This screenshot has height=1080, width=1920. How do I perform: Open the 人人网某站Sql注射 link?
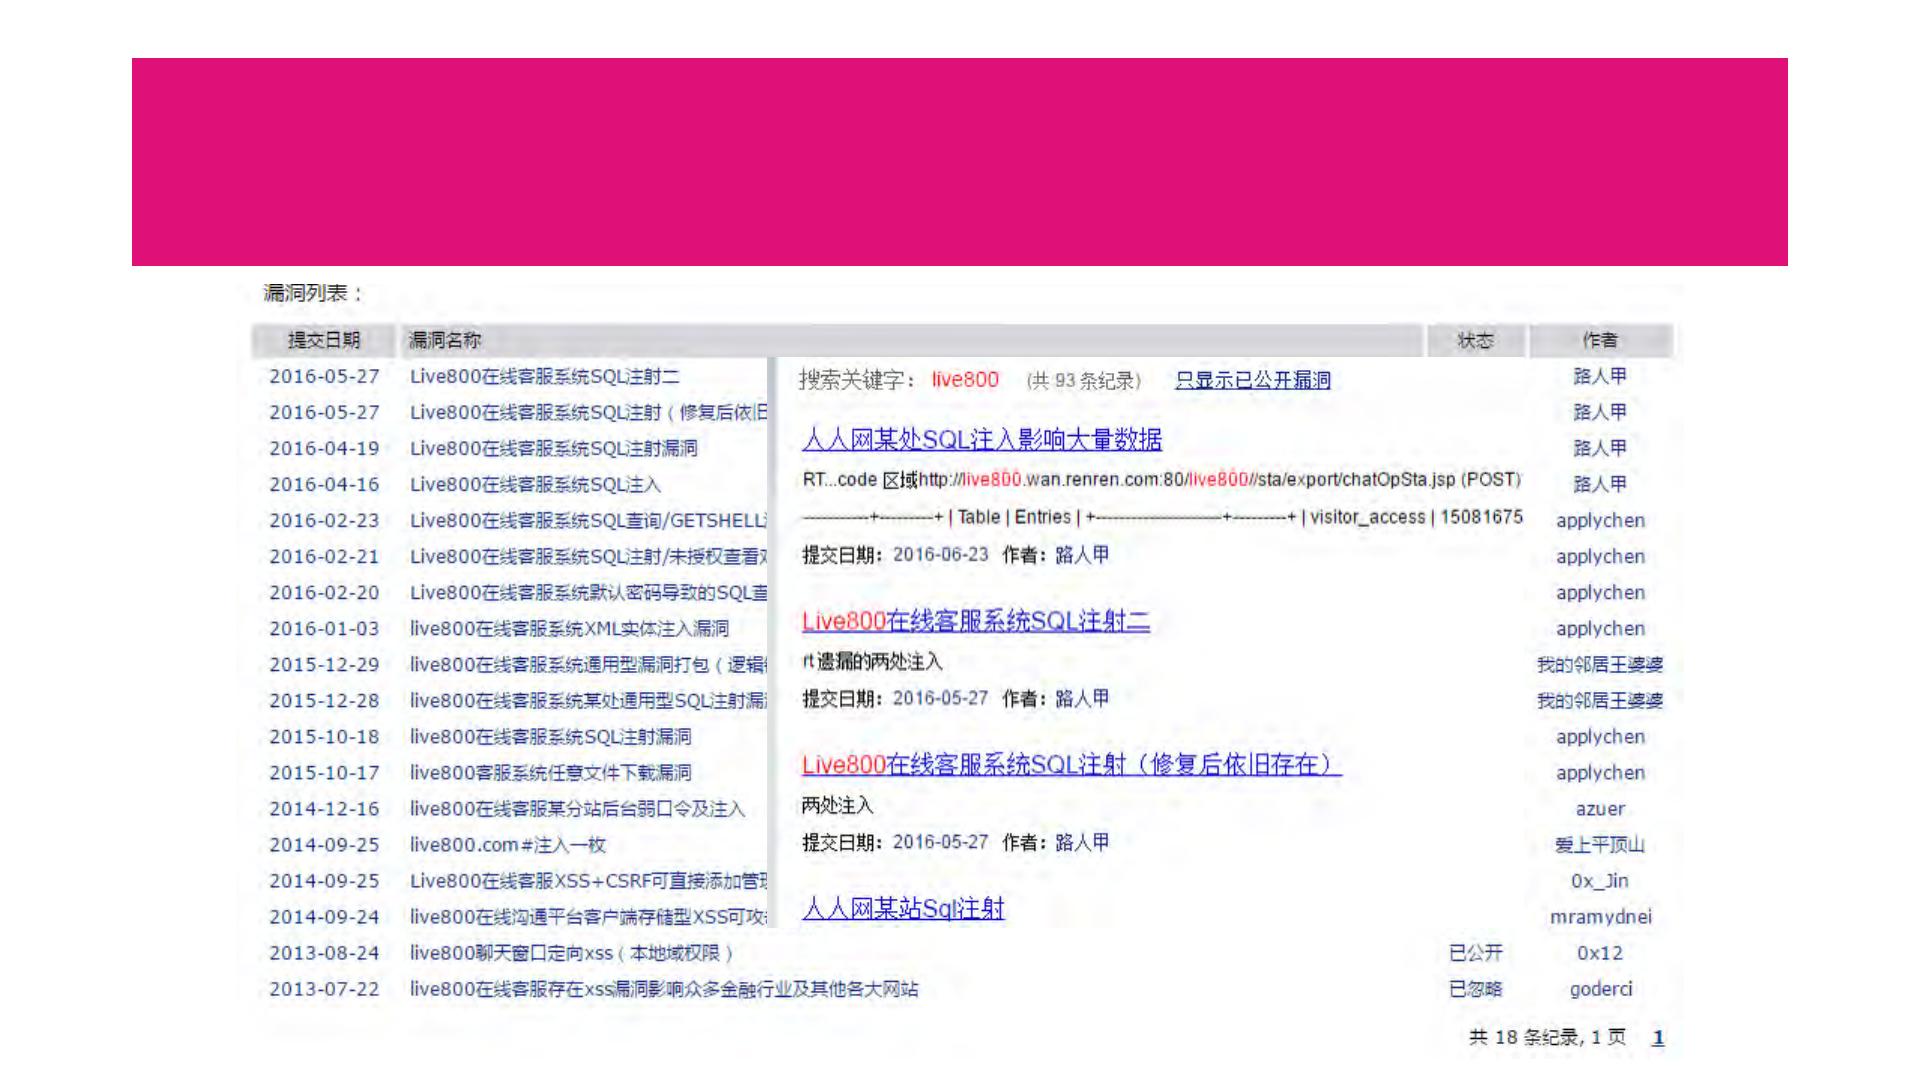(x=902, y=909)
